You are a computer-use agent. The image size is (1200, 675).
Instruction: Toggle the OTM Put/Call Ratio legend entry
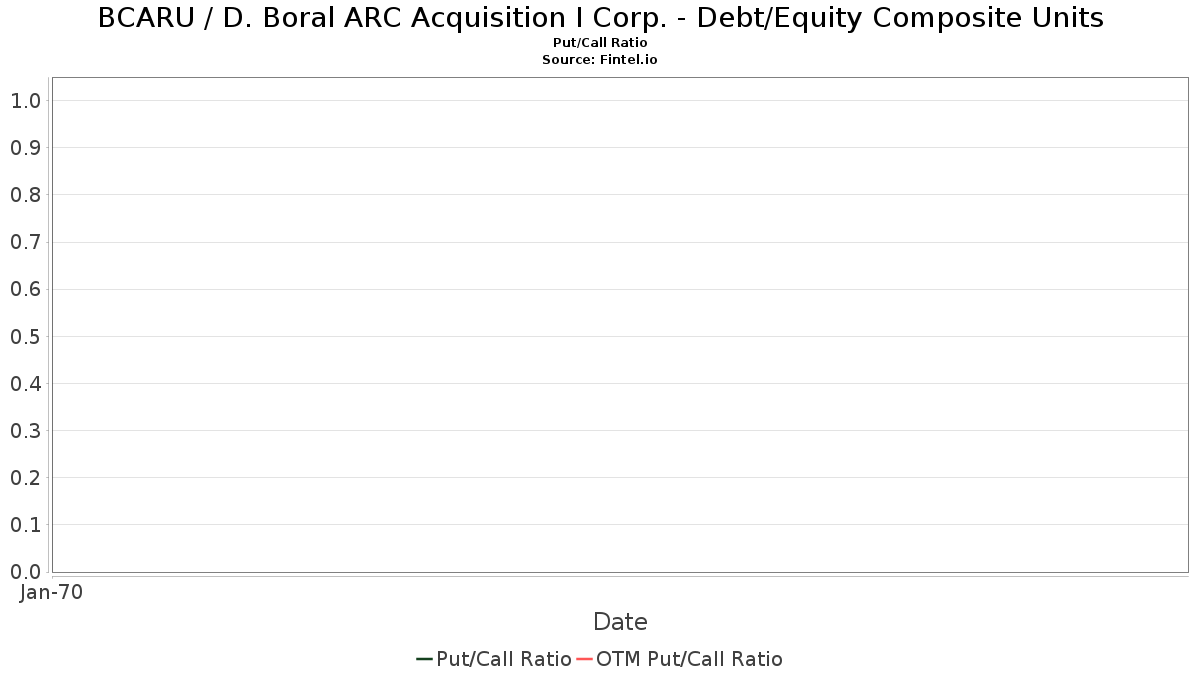(680, 659)
